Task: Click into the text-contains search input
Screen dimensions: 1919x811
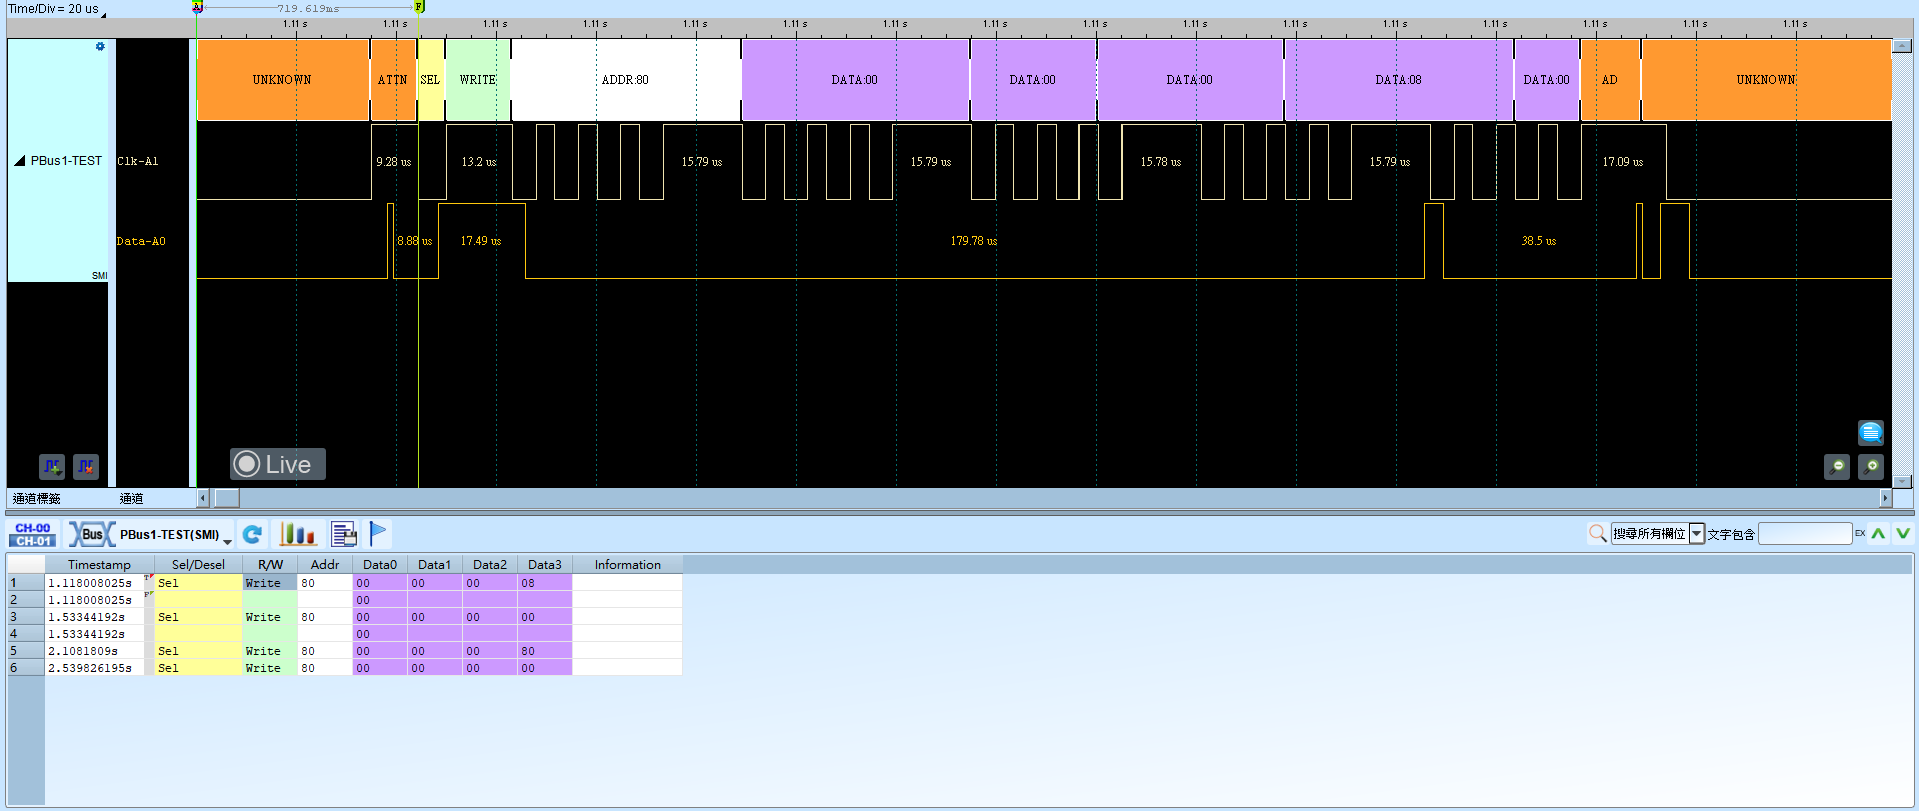Action: pos(1805,534)
